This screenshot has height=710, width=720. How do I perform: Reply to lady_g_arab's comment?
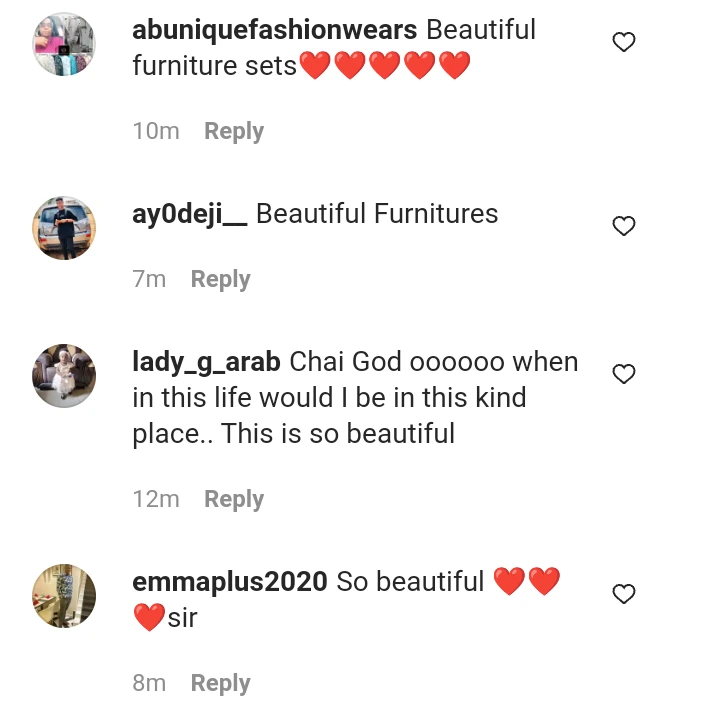tap(234, 499)
